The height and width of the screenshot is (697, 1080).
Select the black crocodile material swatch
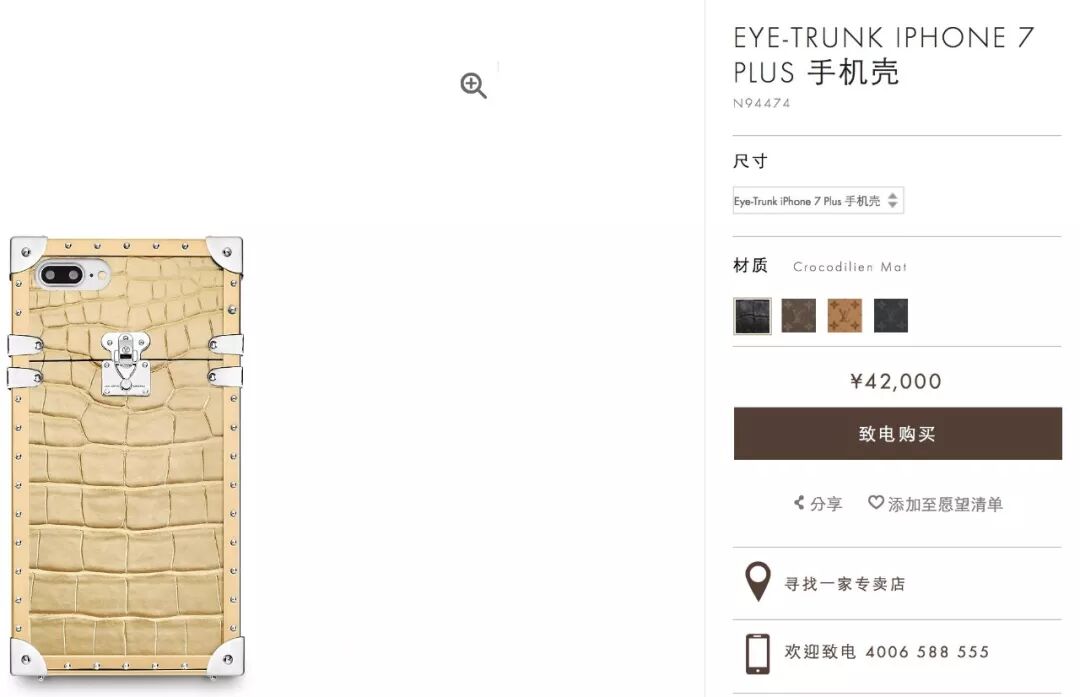tap(752, 316)
